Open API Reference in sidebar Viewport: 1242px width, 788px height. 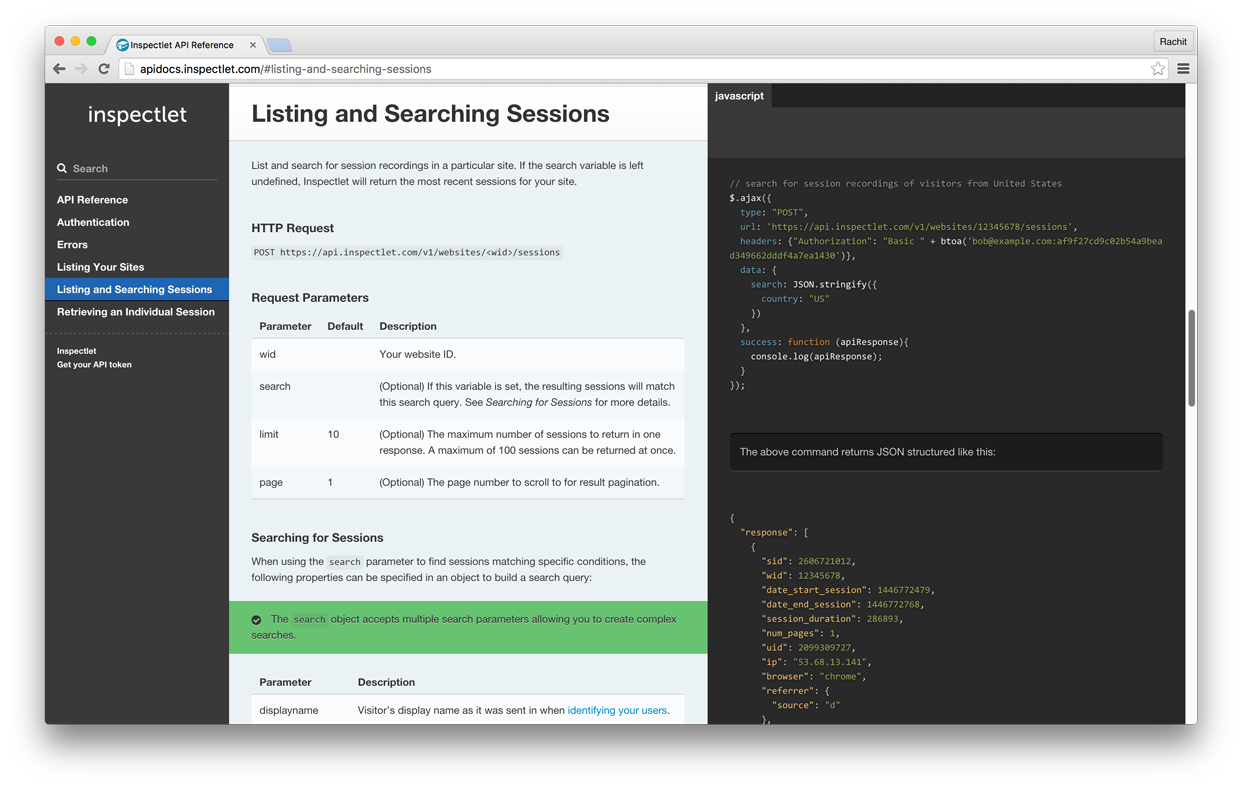point(92,200)
